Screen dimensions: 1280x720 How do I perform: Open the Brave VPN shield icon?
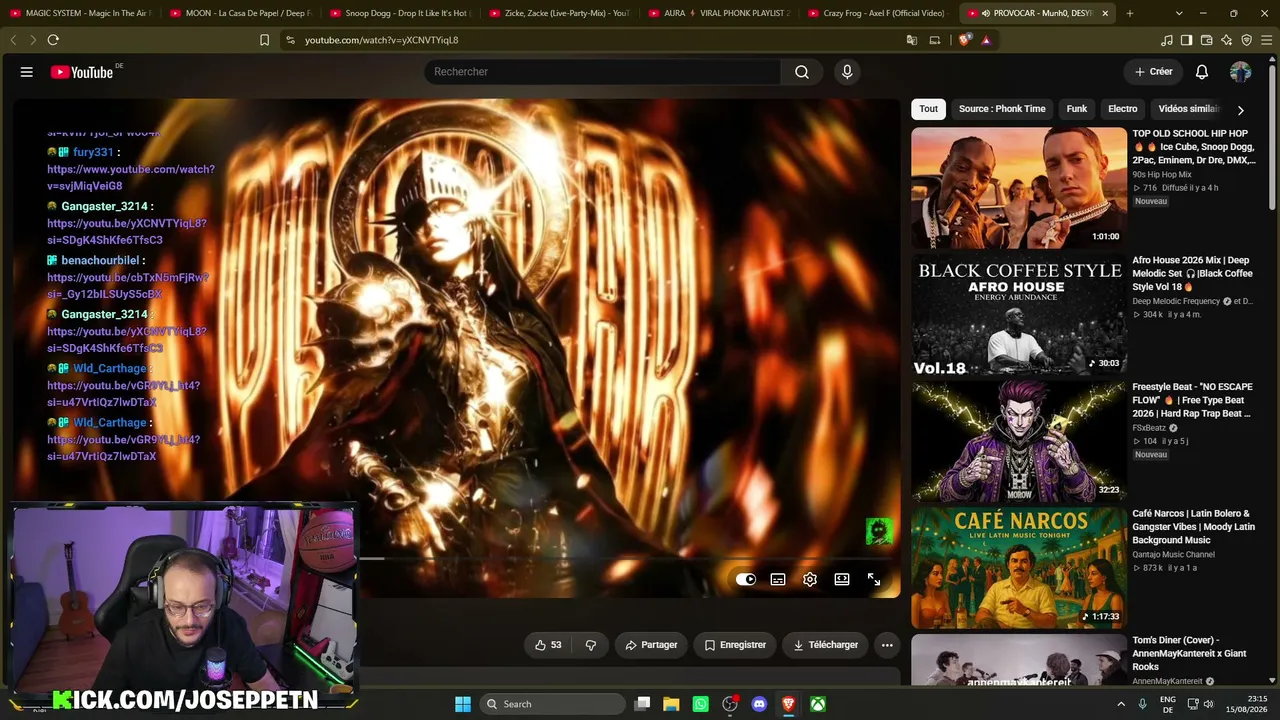coord(1246,40)
